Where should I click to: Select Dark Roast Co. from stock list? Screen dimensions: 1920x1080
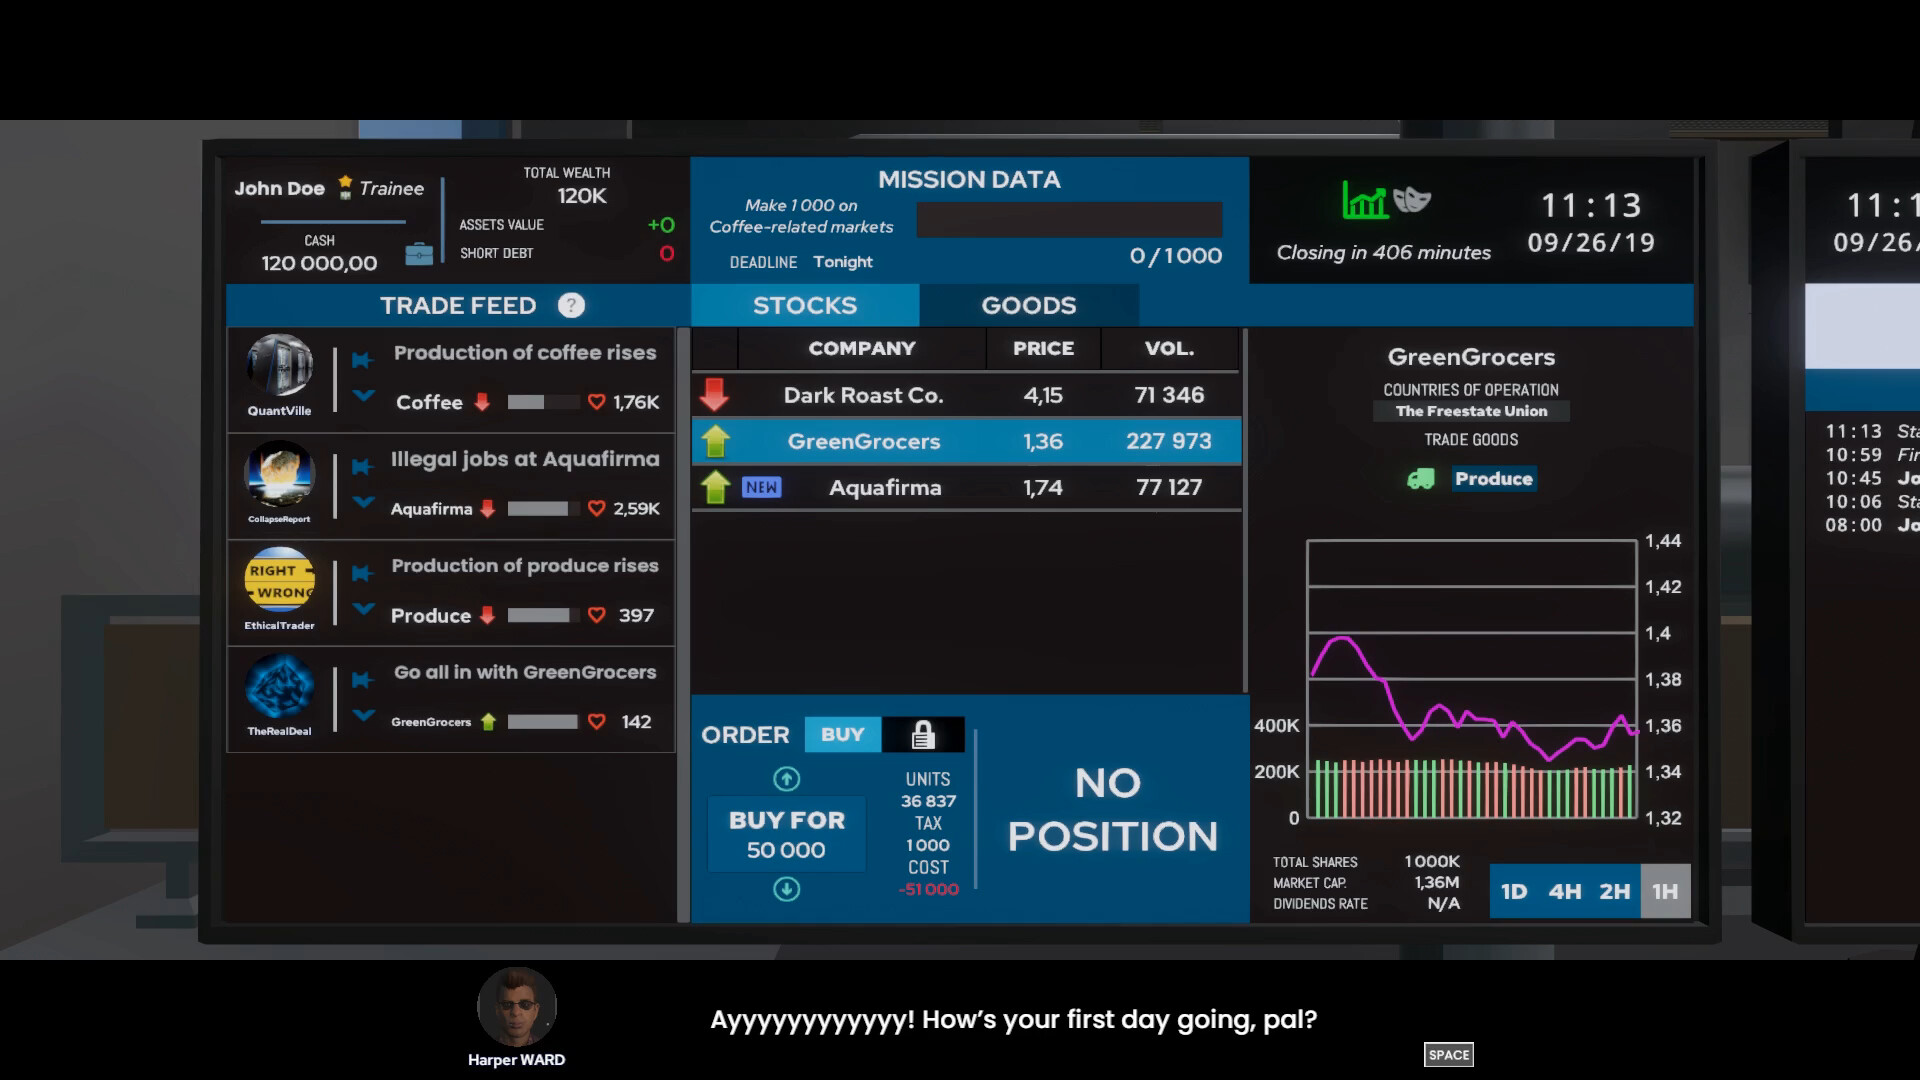[864, 394]
